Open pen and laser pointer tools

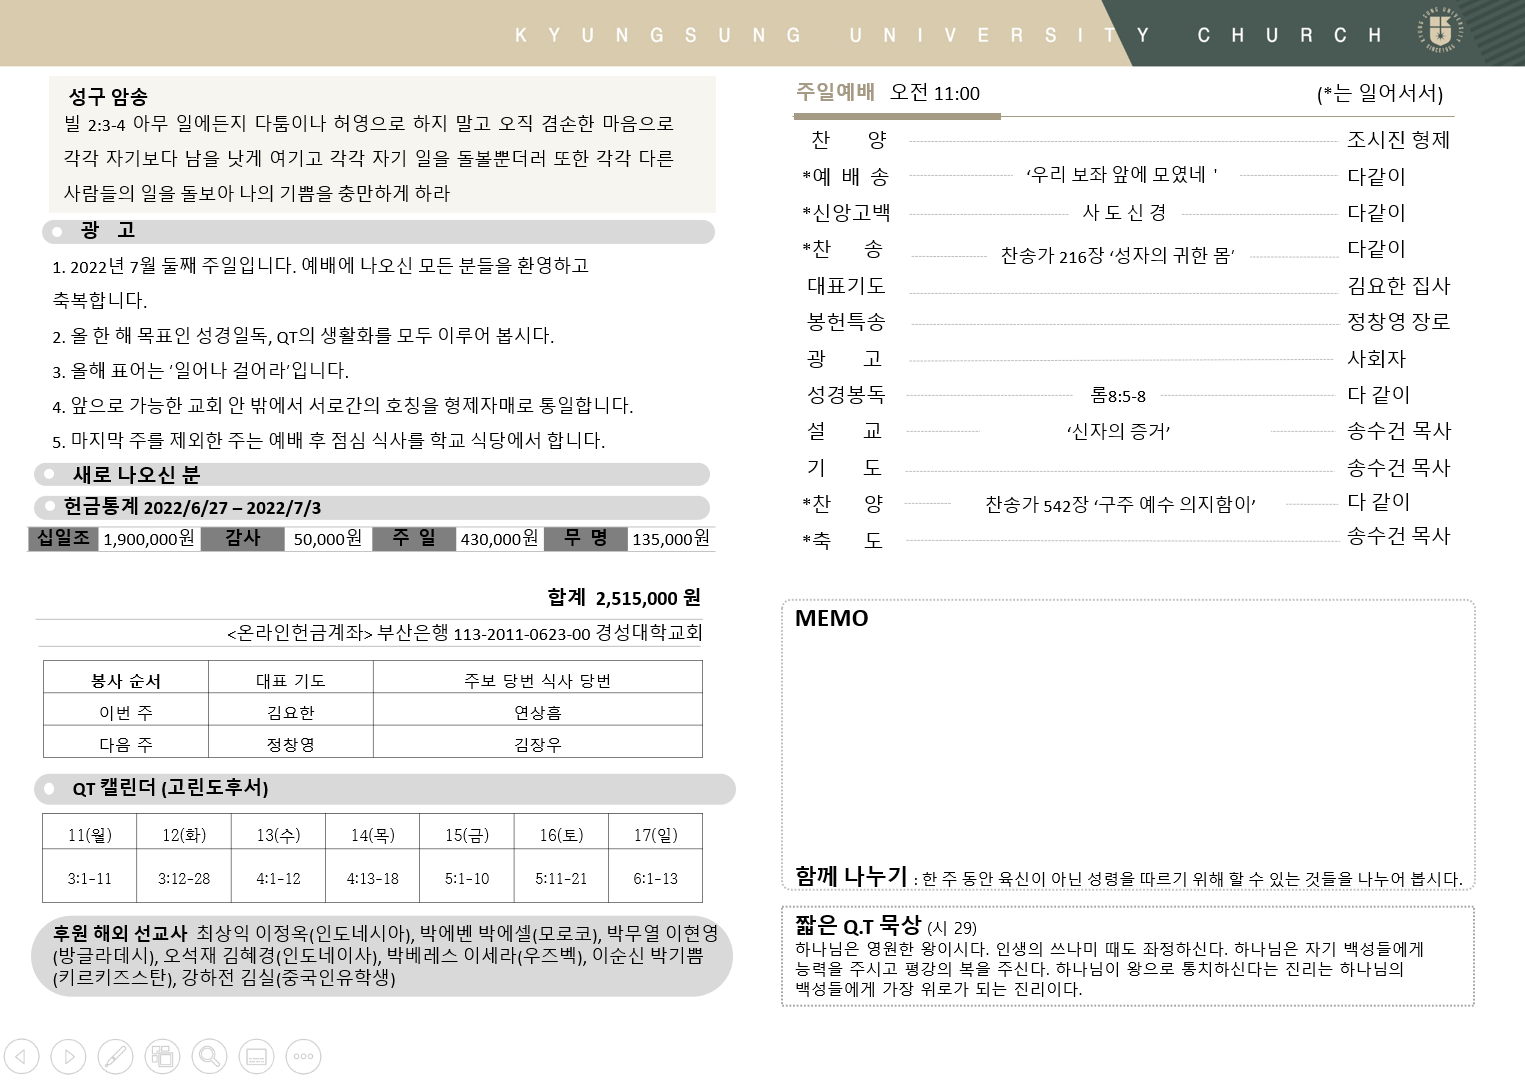point(115,1056)
